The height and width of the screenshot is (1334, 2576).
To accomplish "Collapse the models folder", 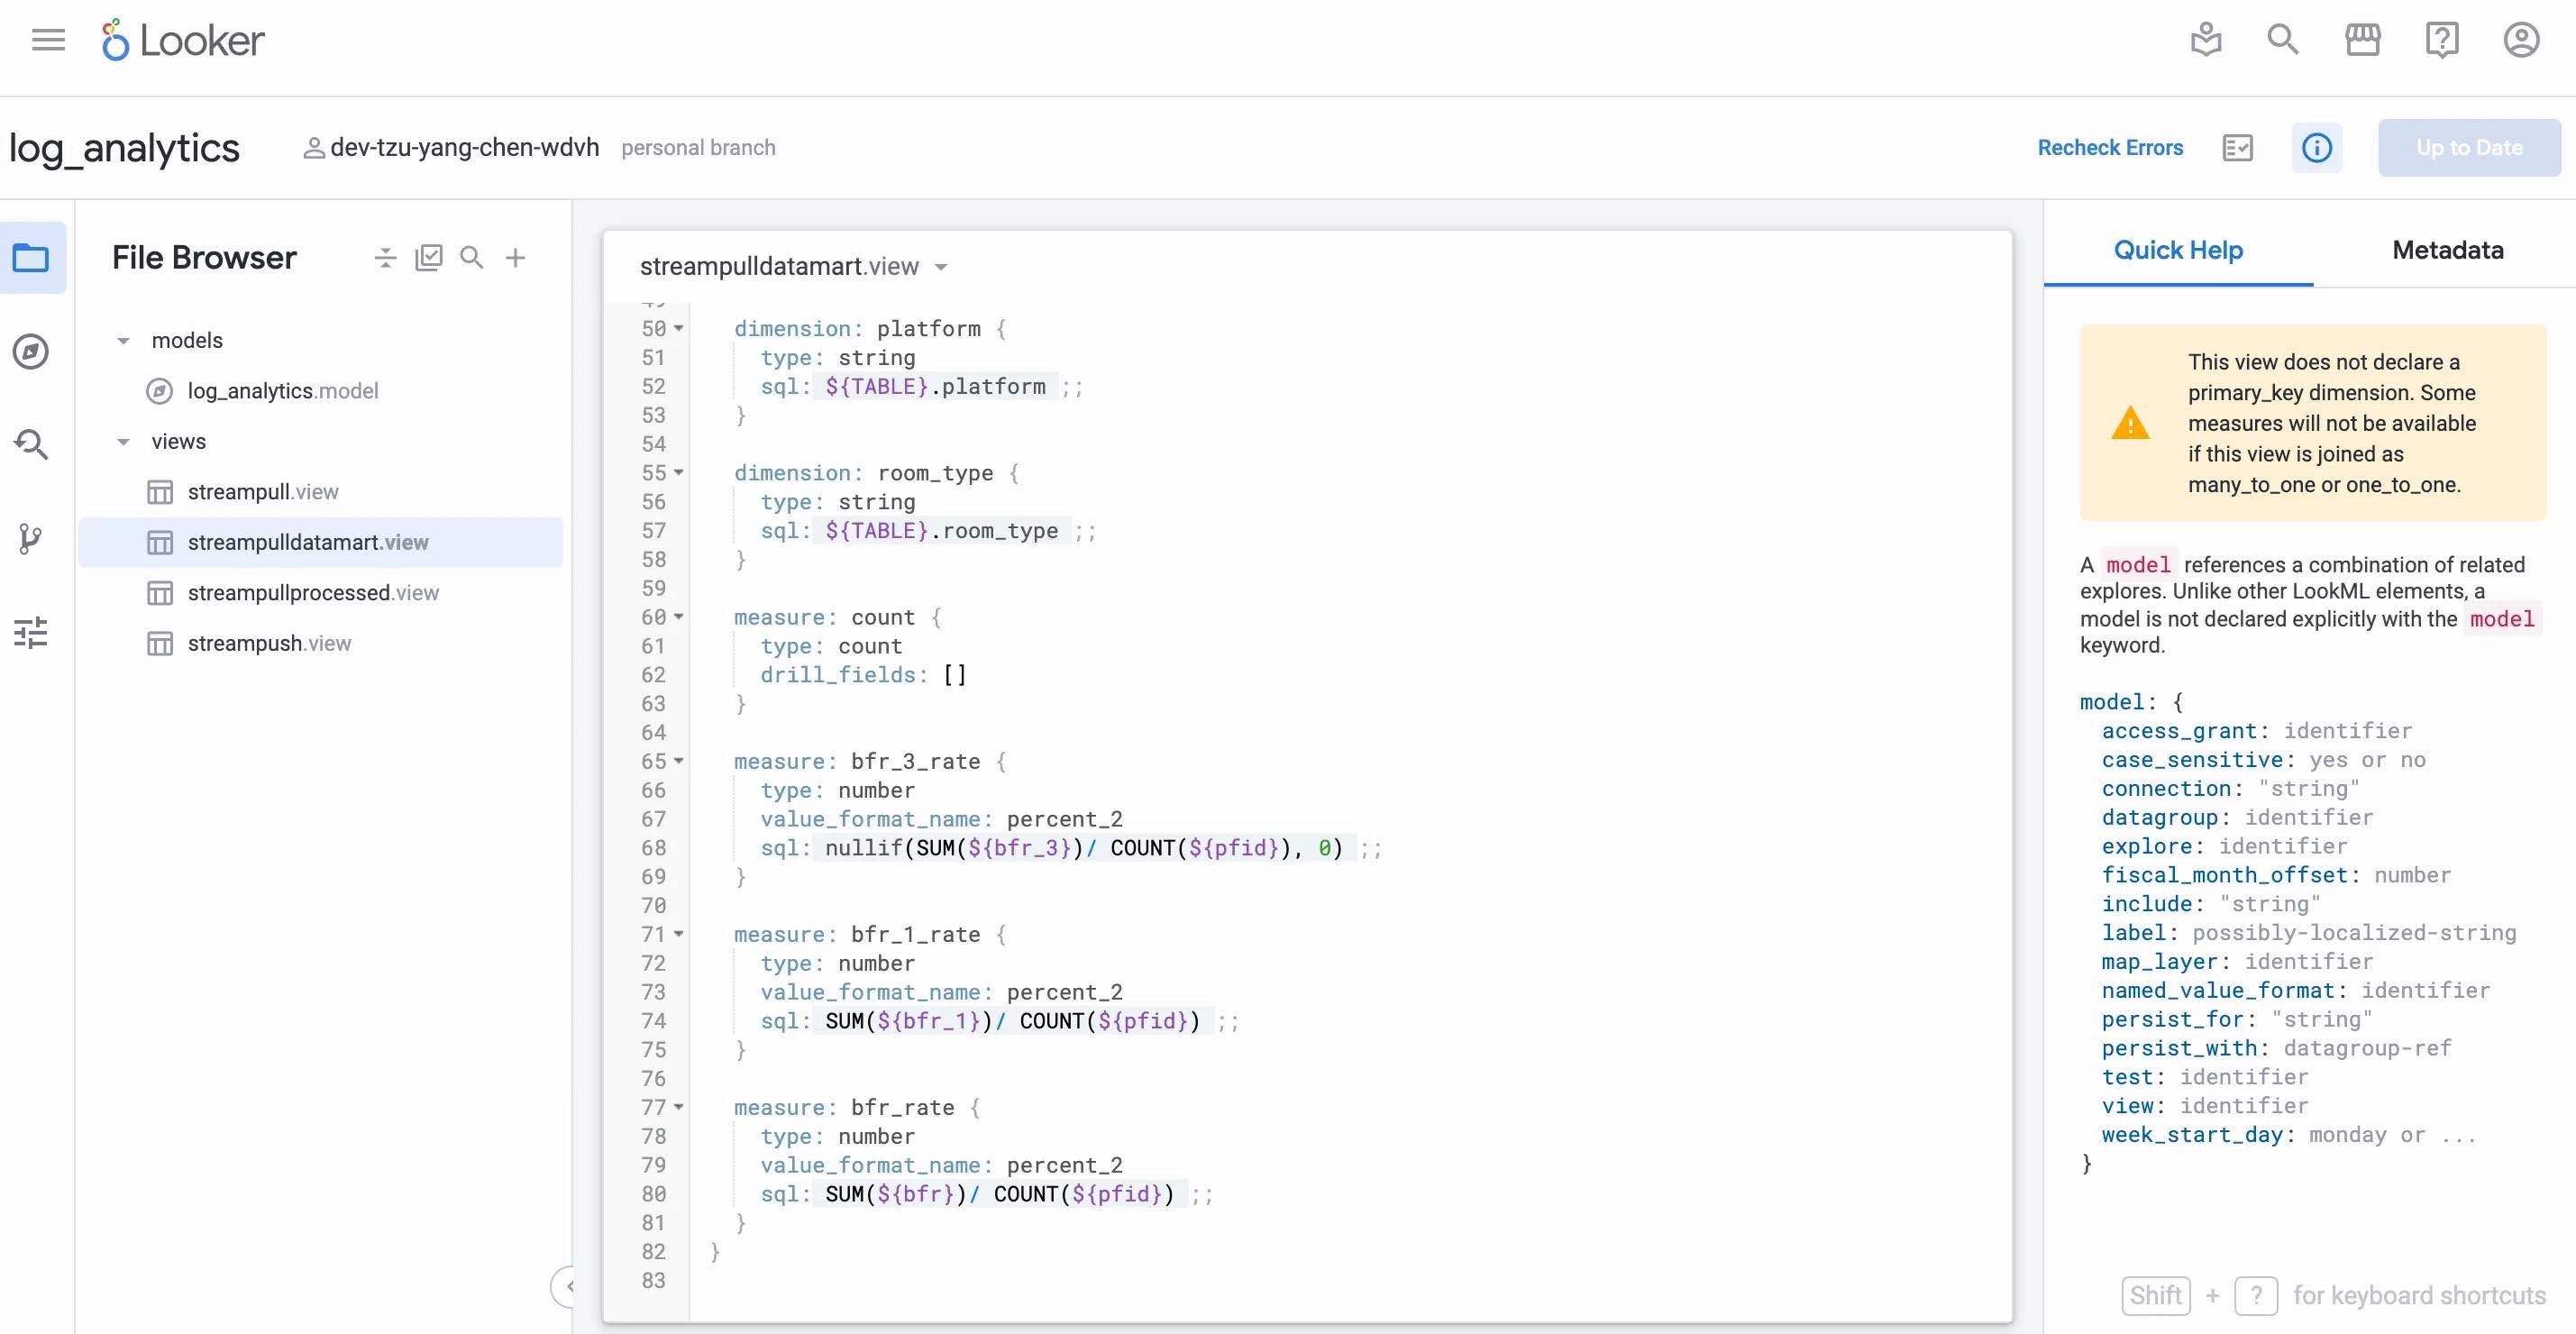I will tap(123, 341).
